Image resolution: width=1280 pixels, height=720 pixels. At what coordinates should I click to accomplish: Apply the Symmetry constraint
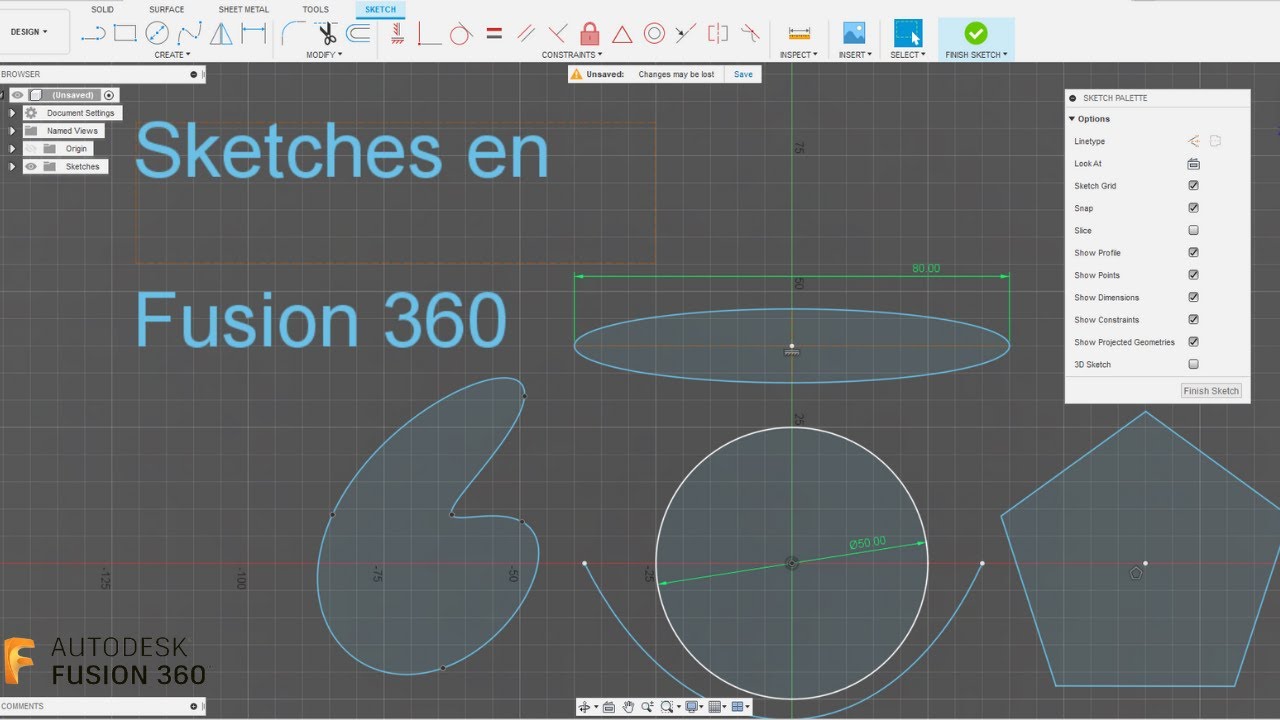pos(718,33)
